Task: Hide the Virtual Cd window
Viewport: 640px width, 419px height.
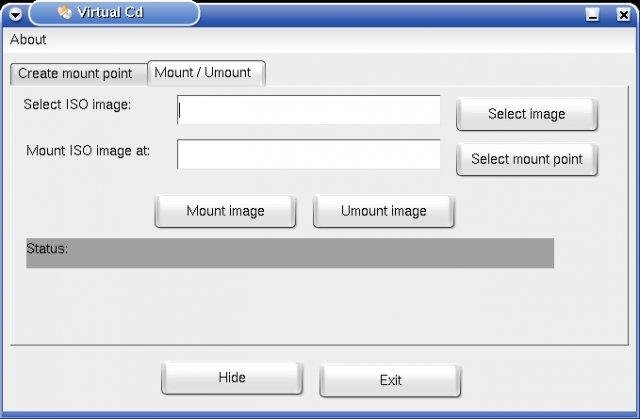Action: coord(231,378)
